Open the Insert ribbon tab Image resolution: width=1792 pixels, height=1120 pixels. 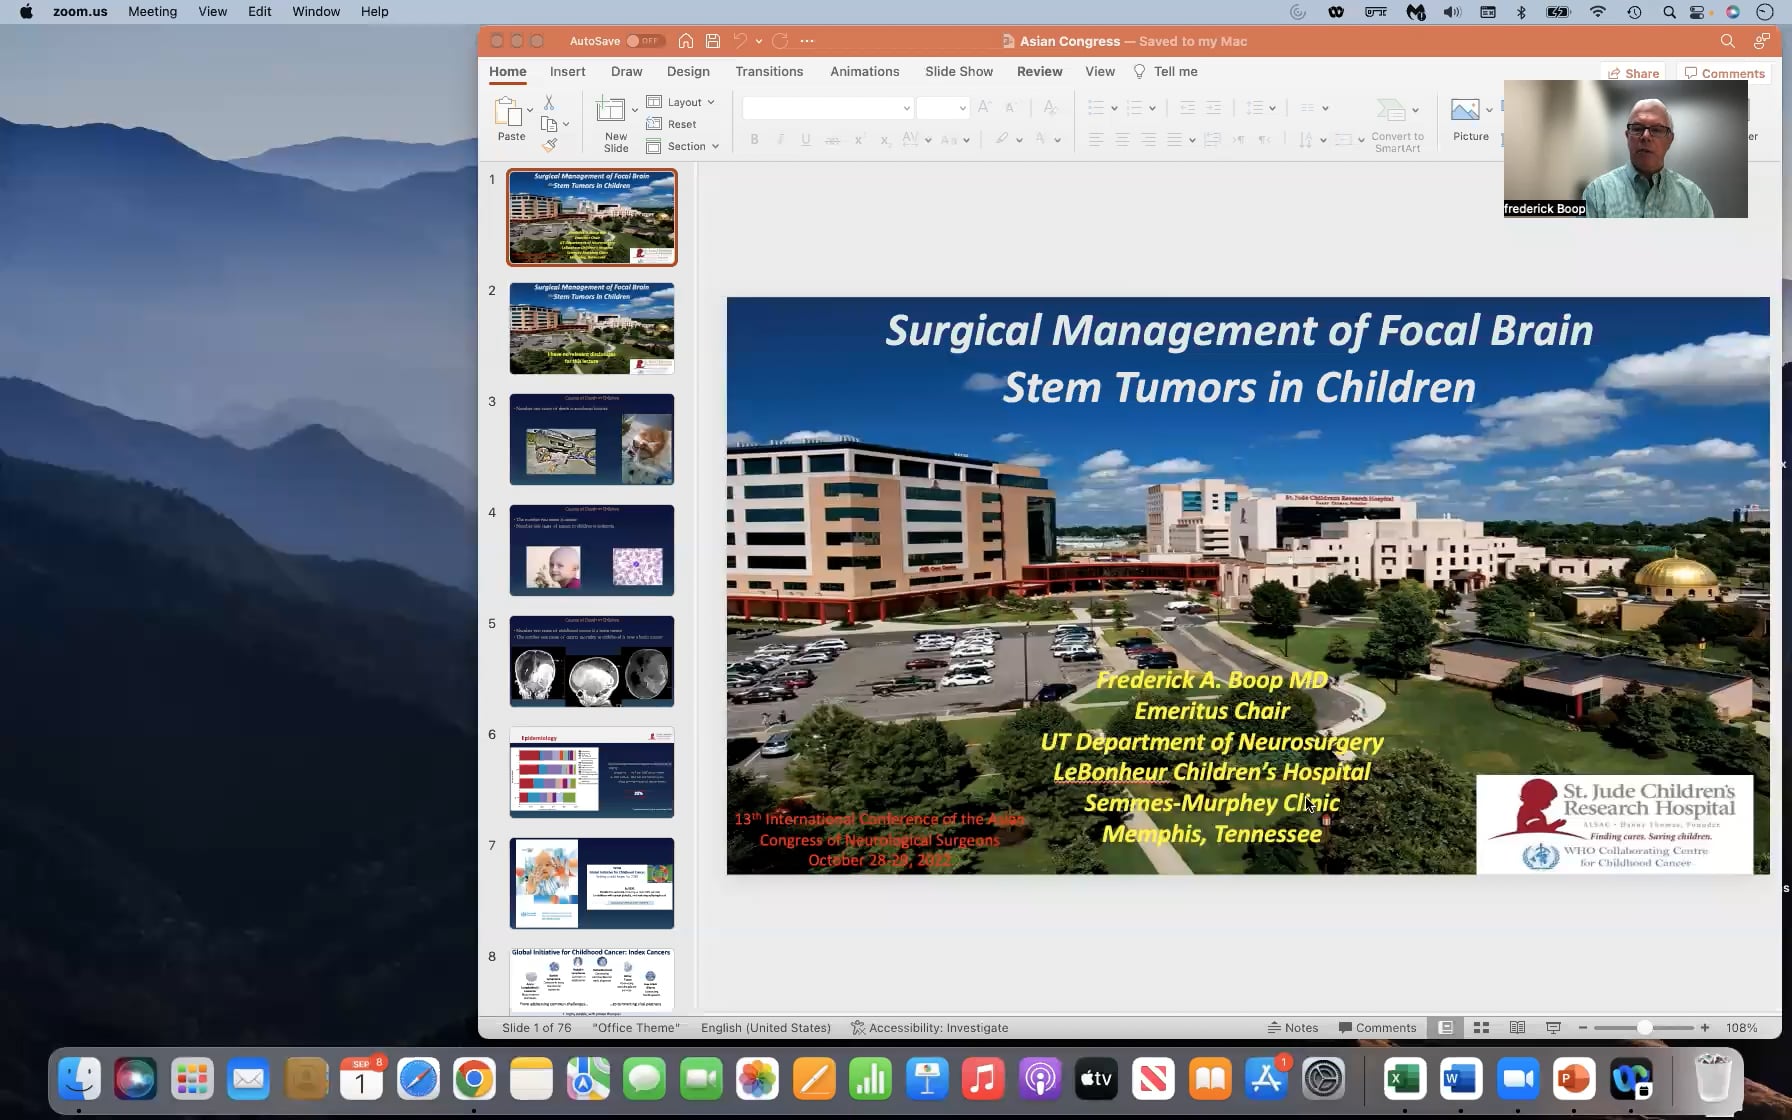tap(567, 71)
